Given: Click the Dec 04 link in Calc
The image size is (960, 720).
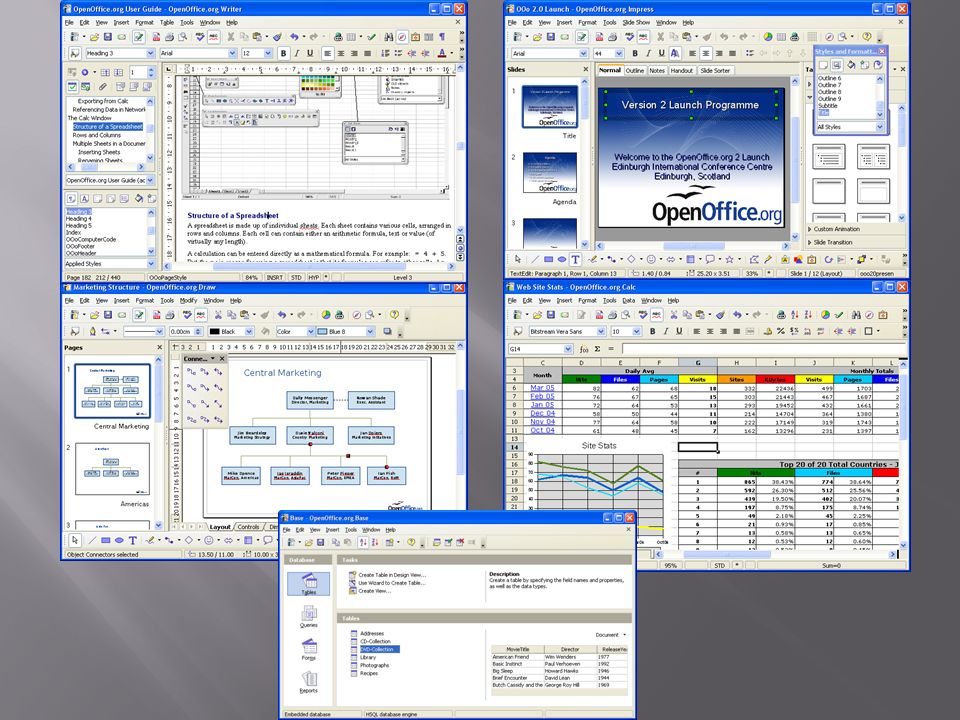Looking at the screenshot, I should 542,413.
